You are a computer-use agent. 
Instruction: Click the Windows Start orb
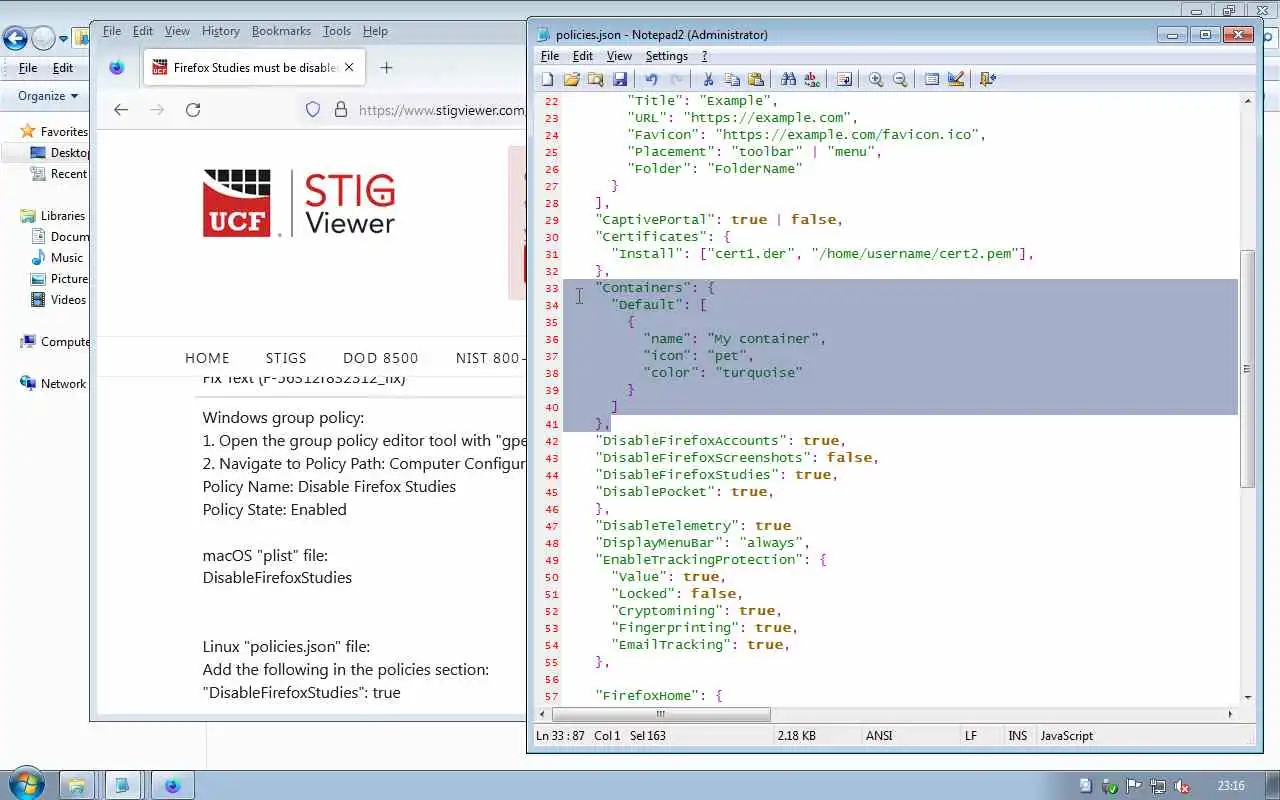tap(25, 785)
